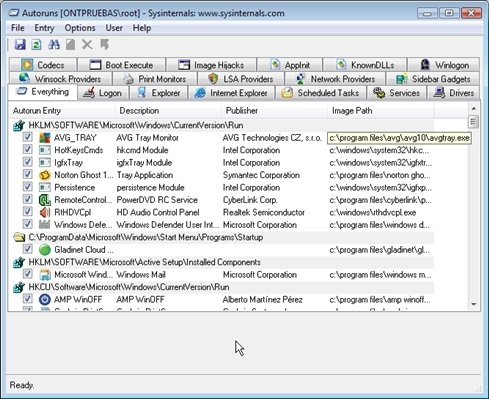Click the Microsoft Windows Mail icon
Screen dimensions: 489x399
(x=45, y=275)
